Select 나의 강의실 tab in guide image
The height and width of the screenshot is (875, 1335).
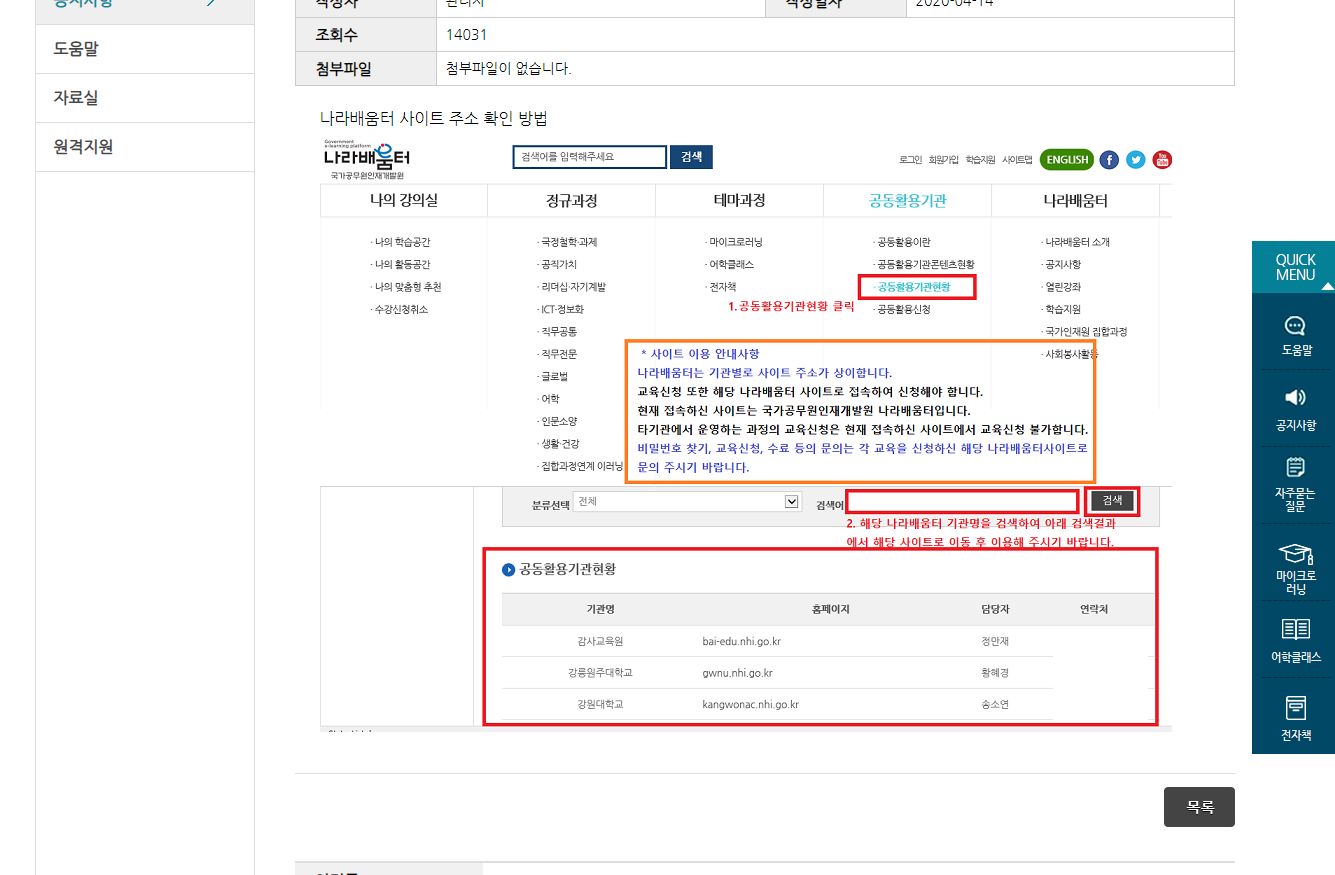click(x=404, y=201)
